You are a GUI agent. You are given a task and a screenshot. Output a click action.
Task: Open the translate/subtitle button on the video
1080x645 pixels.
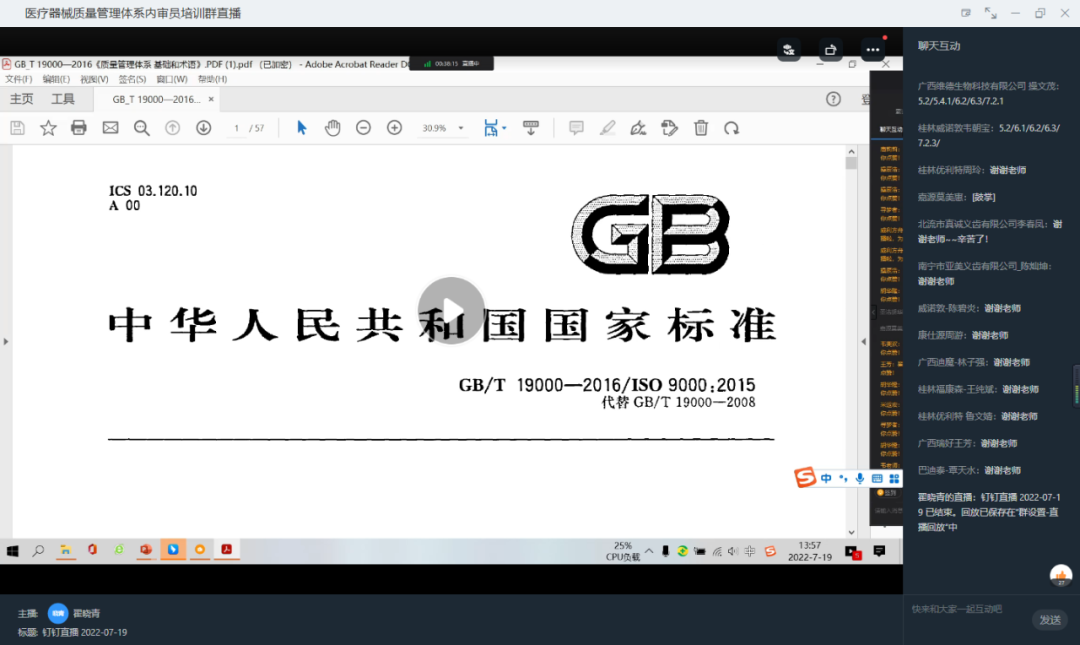click(789, 50)
